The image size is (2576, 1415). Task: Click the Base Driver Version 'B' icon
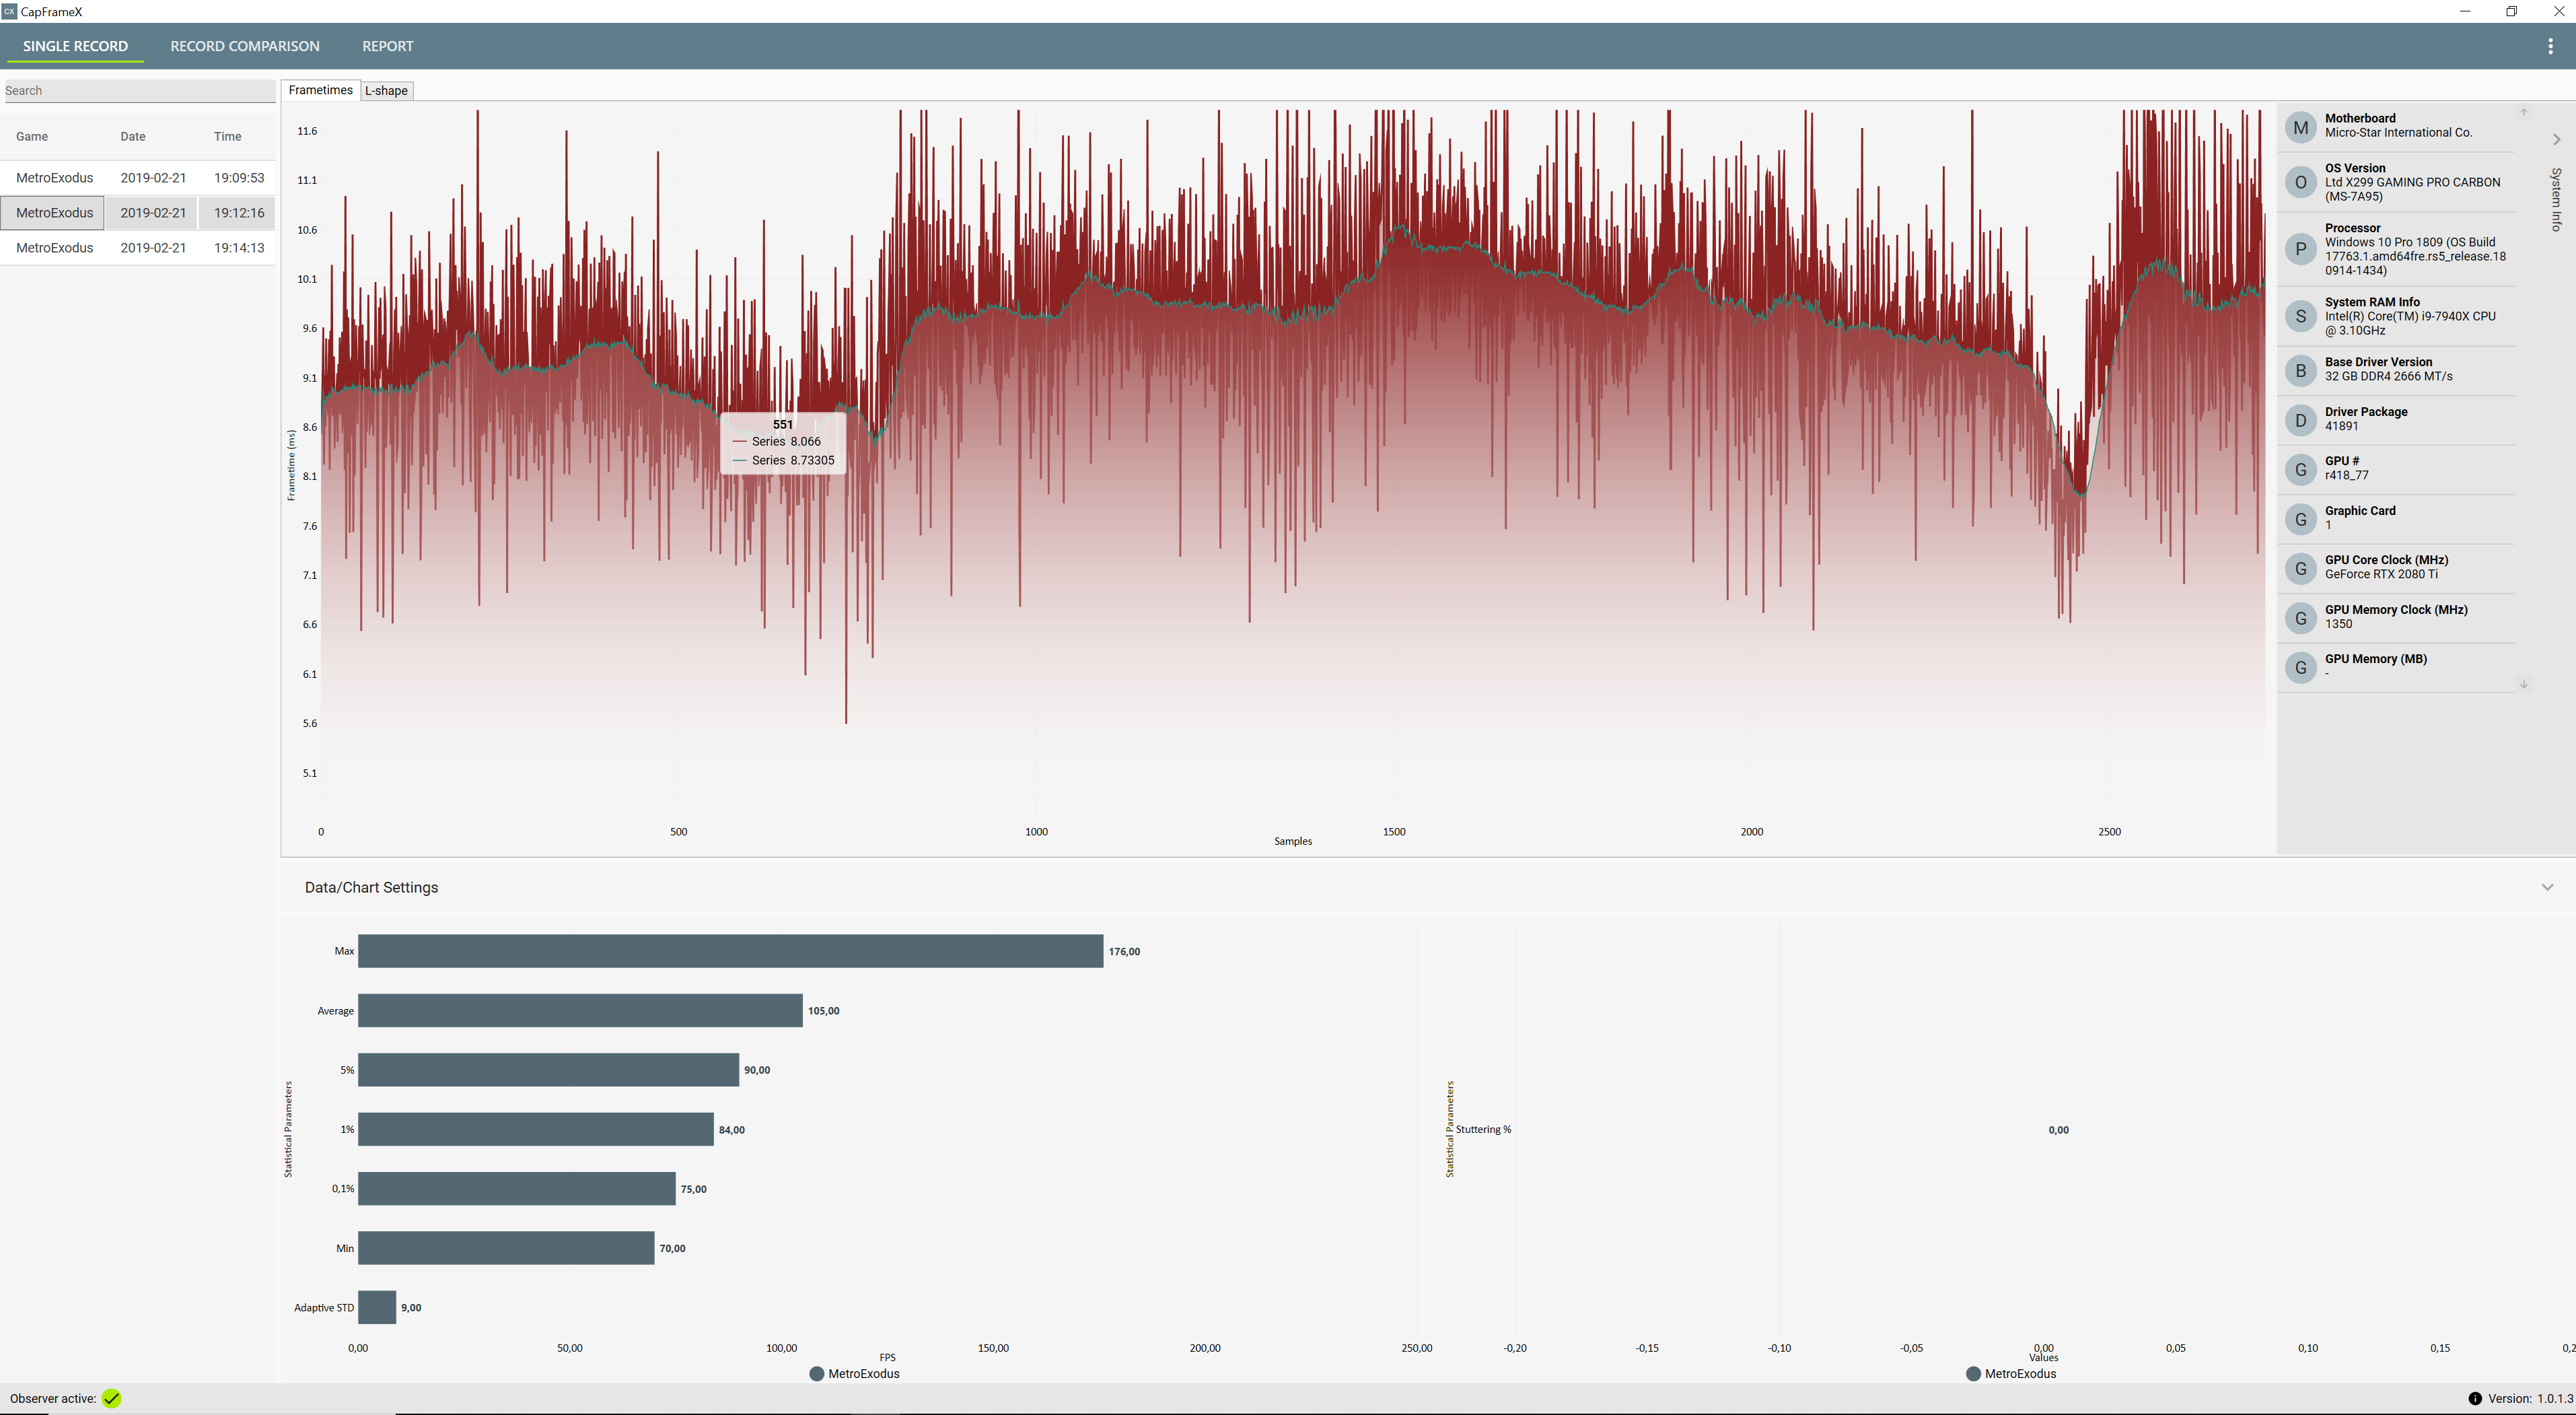tap(2301, 370)
